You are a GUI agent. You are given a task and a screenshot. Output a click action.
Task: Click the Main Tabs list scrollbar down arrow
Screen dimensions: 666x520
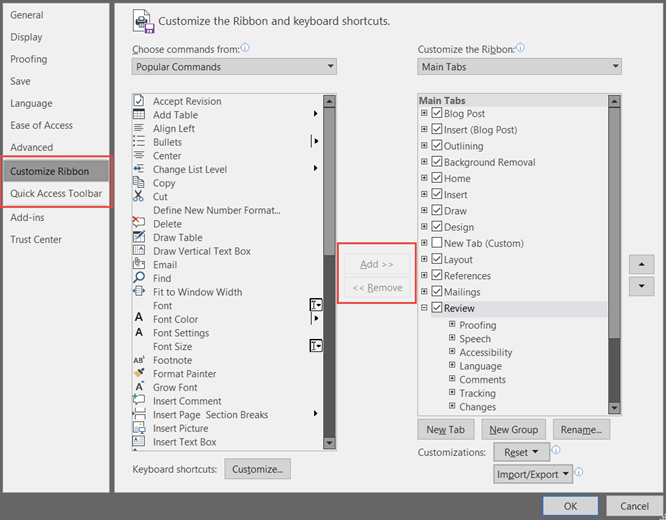coord(614,408)
